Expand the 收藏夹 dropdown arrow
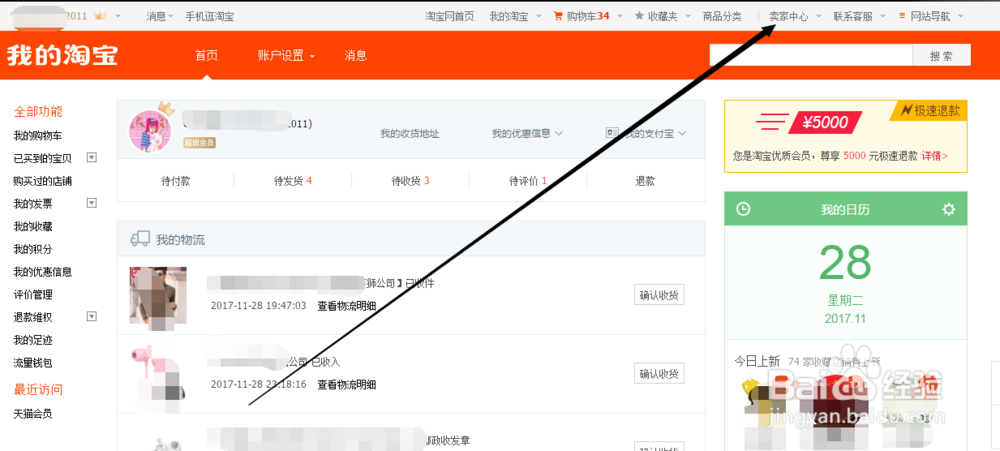The image size is (1000, 451). [x=688, y=17]
